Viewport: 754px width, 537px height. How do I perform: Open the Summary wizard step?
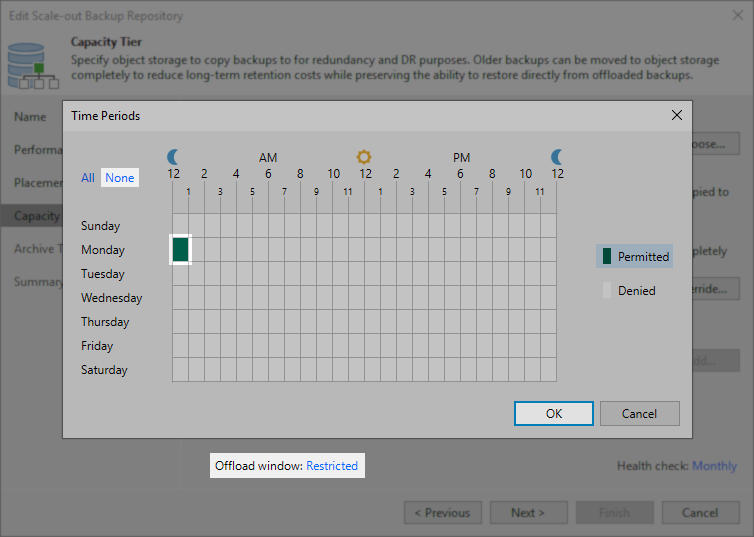pyautogui.click(x=38, y=282)
